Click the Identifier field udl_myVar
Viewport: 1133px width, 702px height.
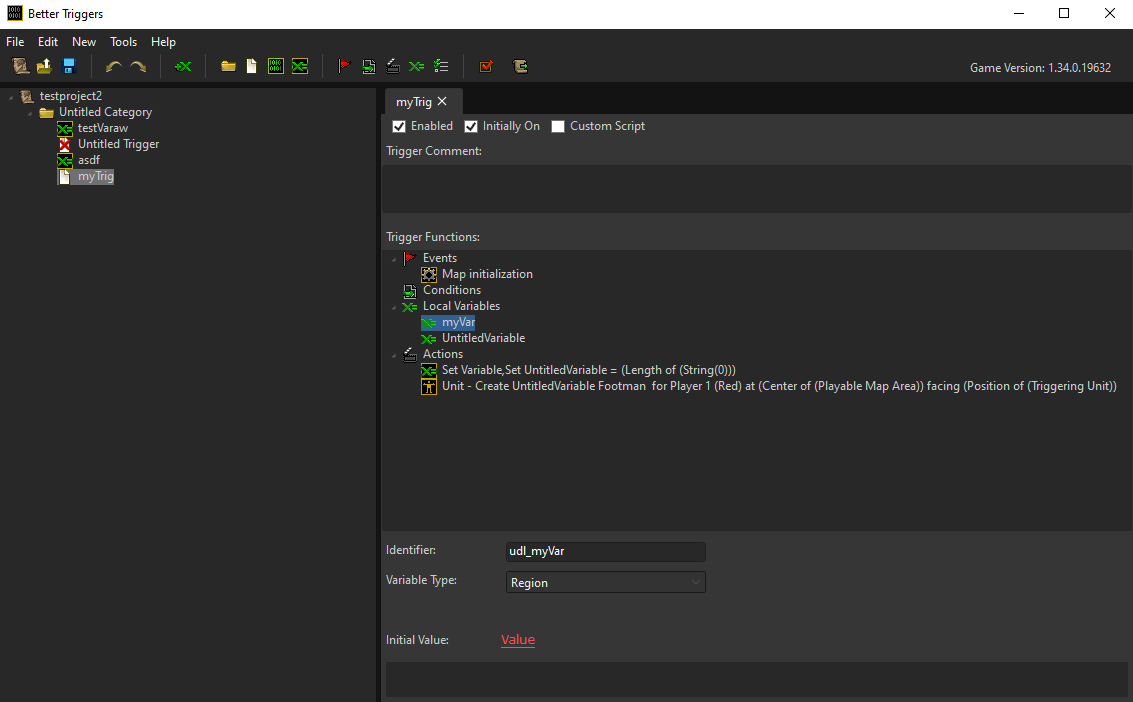(x=606, y=552)
